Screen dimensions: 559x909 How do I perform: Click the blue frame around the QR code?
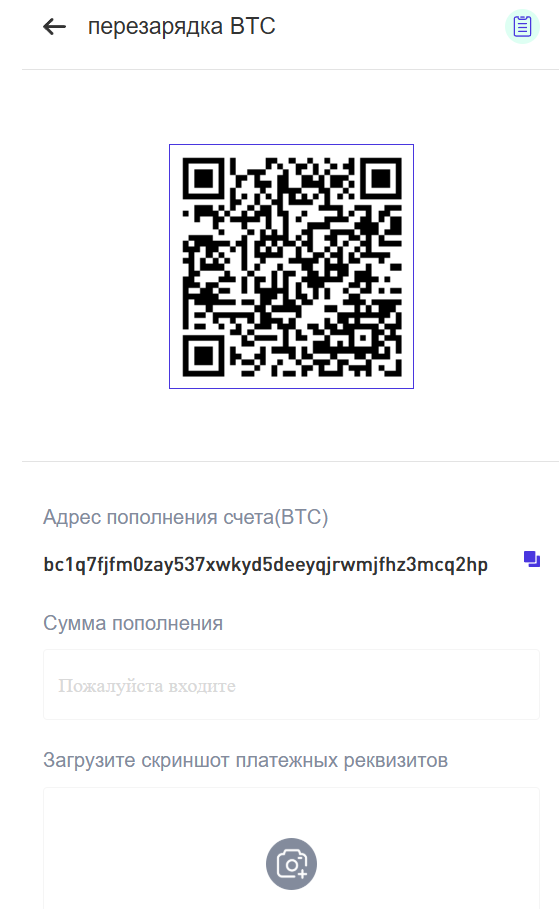click(x=291, y=145)
